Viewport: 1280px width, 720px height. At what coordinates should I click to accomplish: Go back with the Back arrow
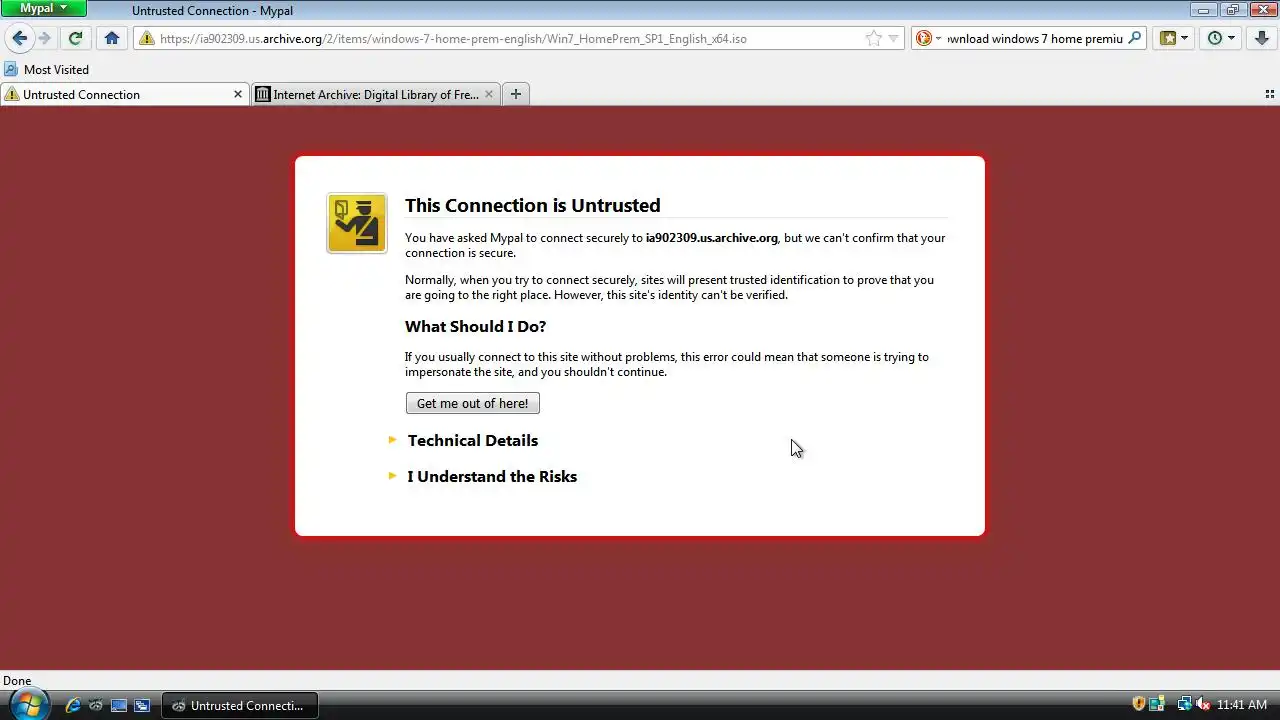pos(19,38)
